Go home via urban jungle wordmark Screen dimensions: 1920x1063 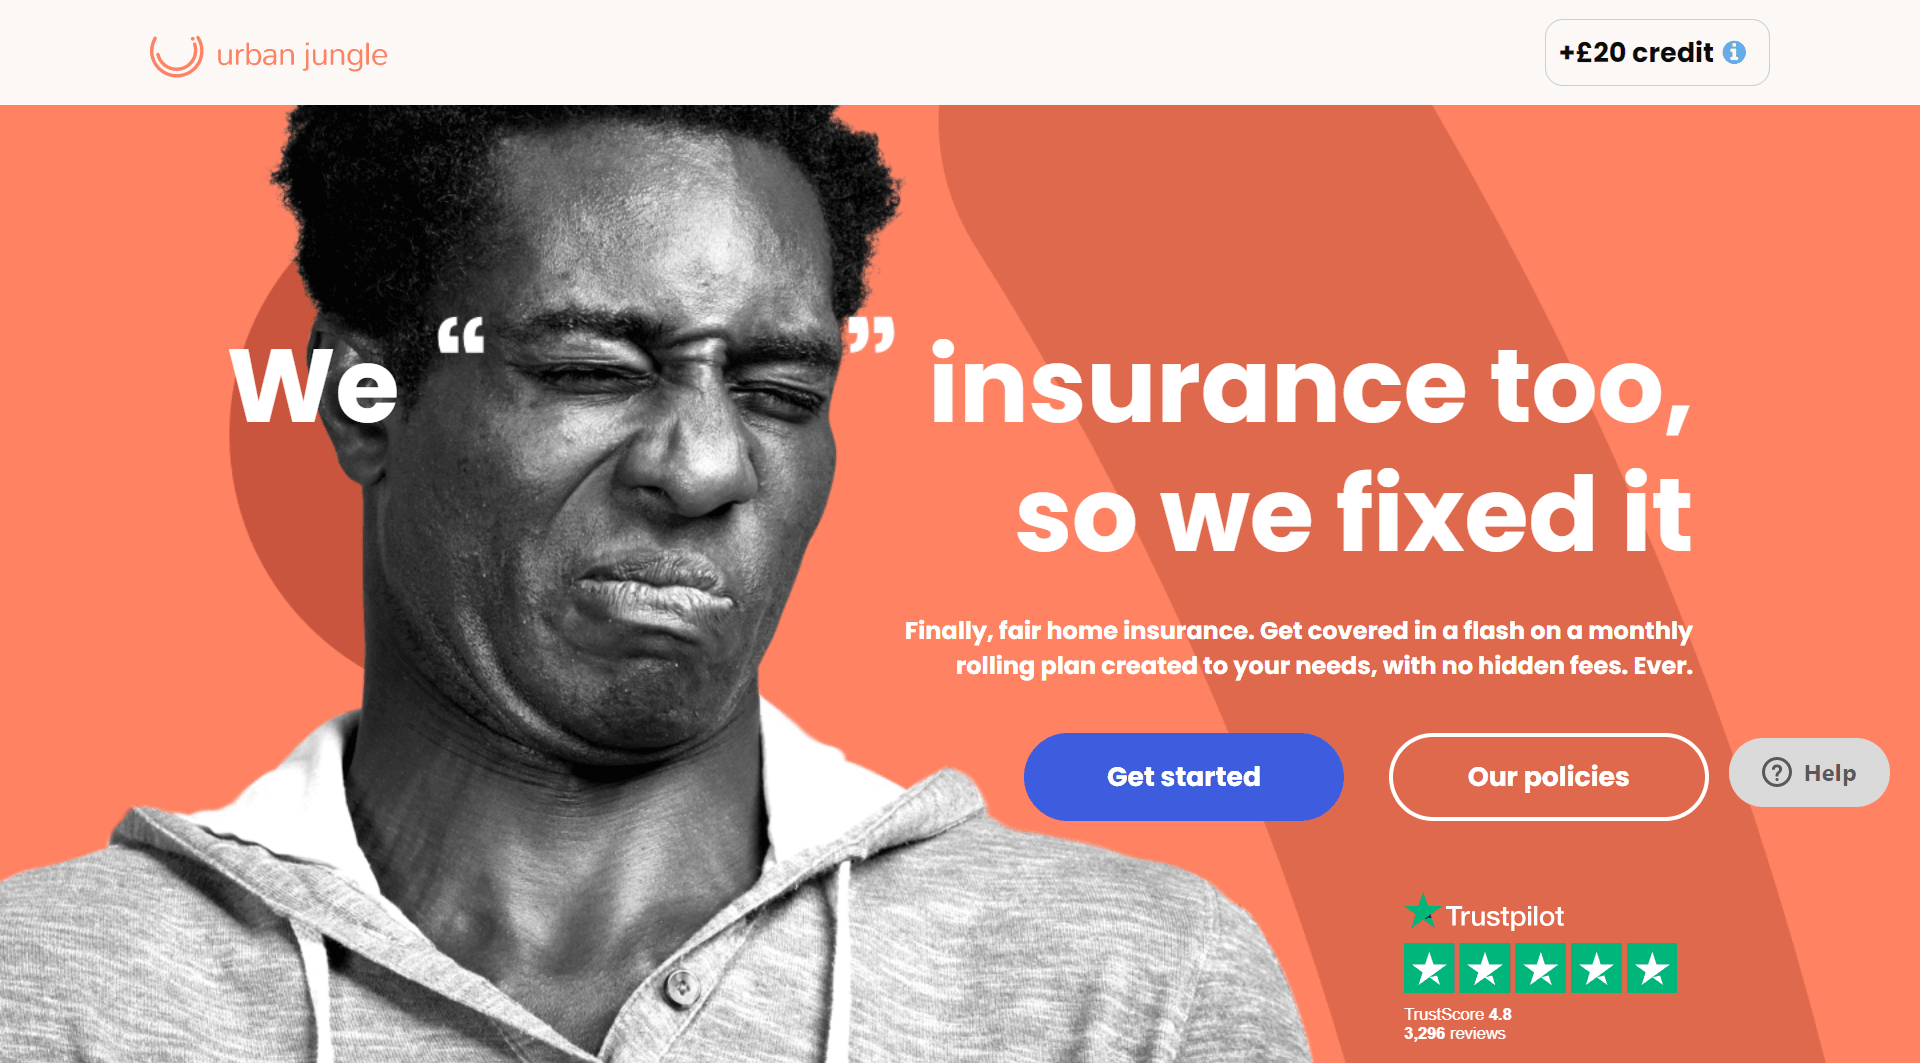(302, 55)
